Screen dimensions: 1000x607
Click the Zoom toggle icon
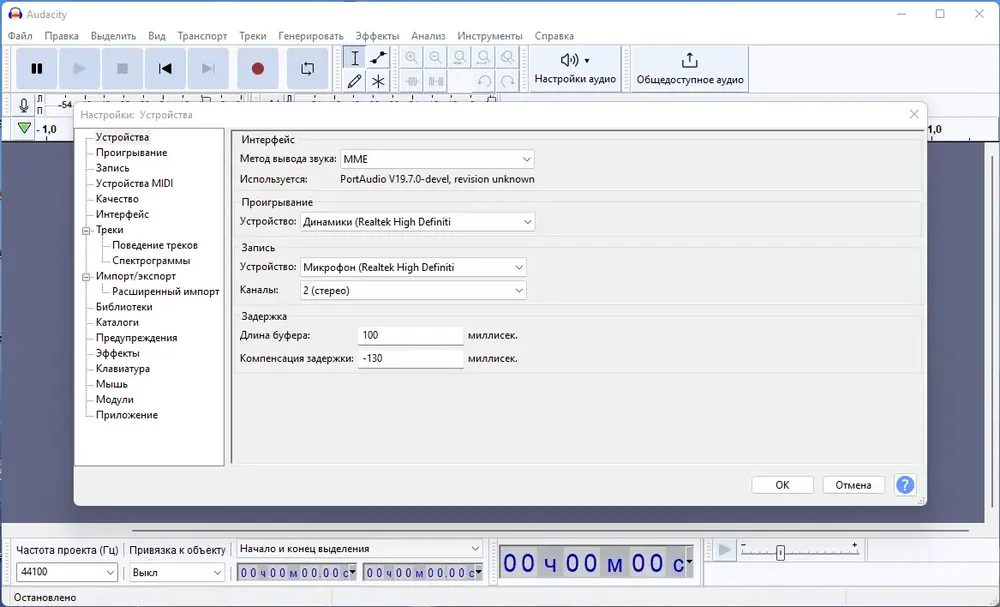507,58
